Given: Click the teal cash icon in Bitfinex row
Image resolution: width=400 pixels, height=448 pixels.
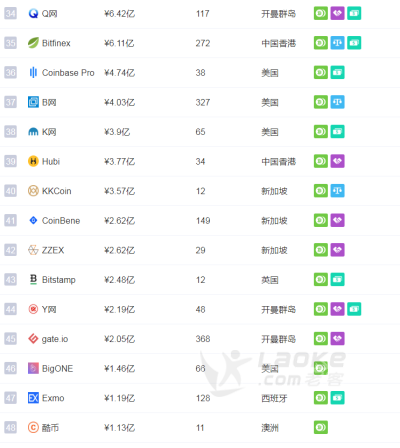Looking at the screenshot, I should [354, 43].
